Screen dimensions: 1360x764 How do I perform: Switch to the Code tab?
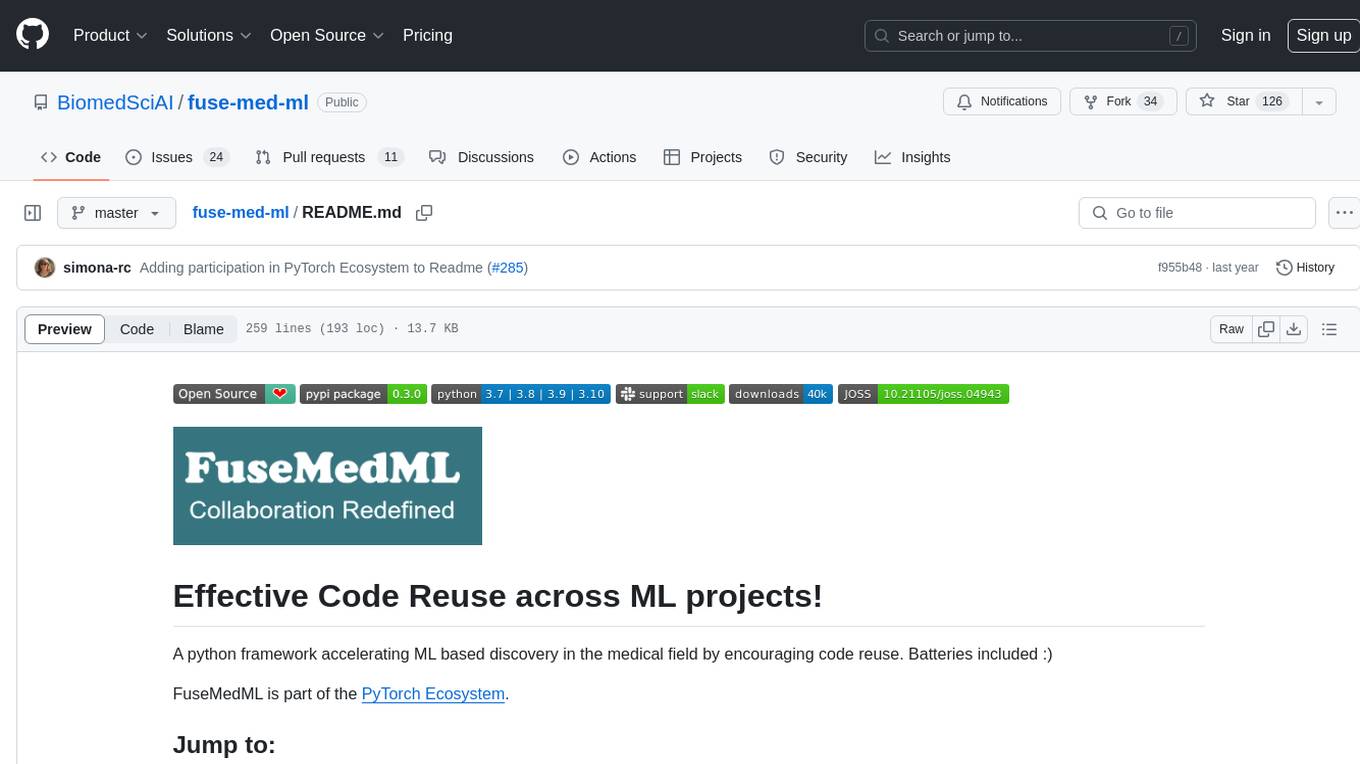coord(70,157)
